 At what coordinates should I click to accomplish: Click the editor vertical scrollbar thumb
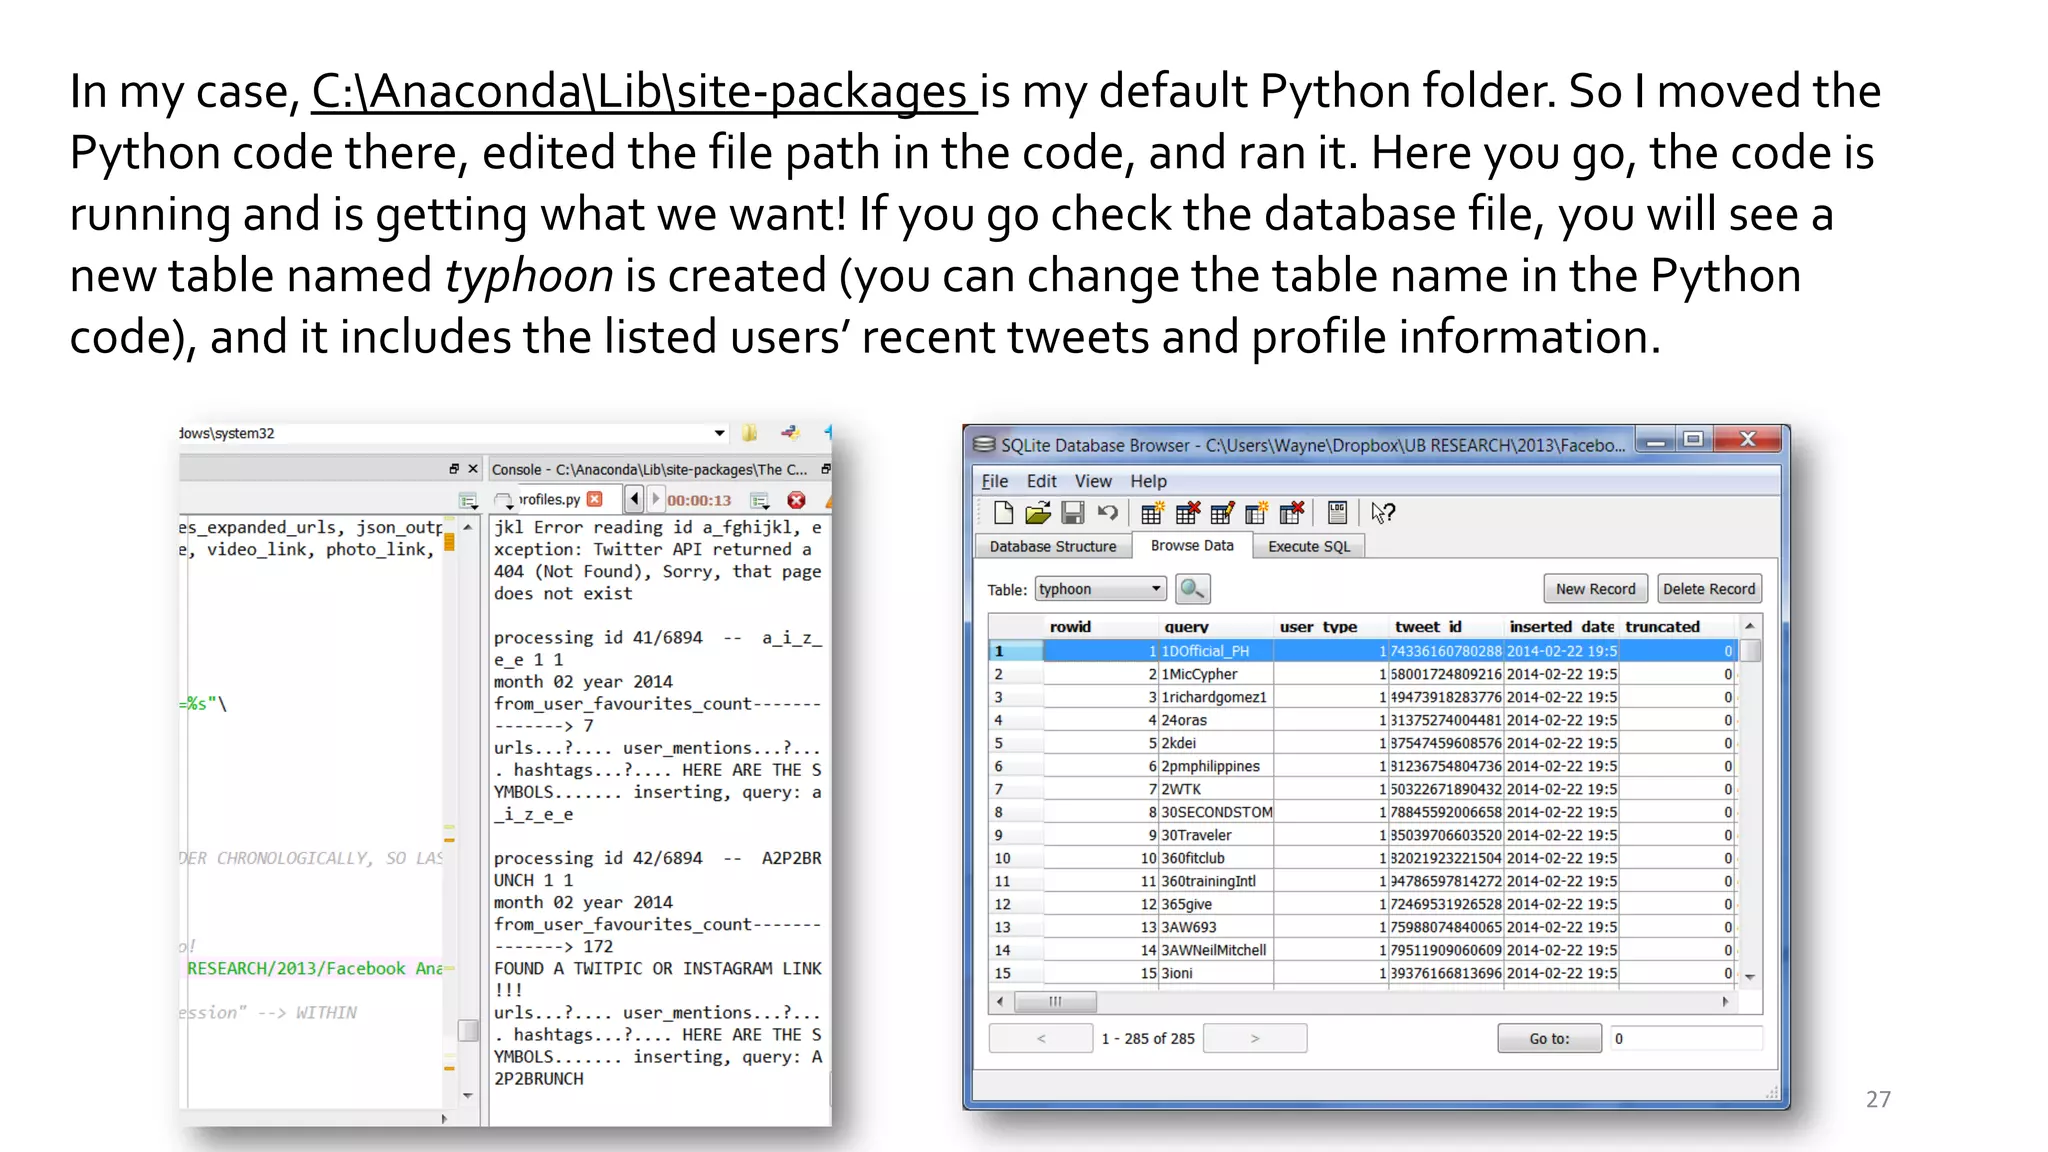[467, 1030]
